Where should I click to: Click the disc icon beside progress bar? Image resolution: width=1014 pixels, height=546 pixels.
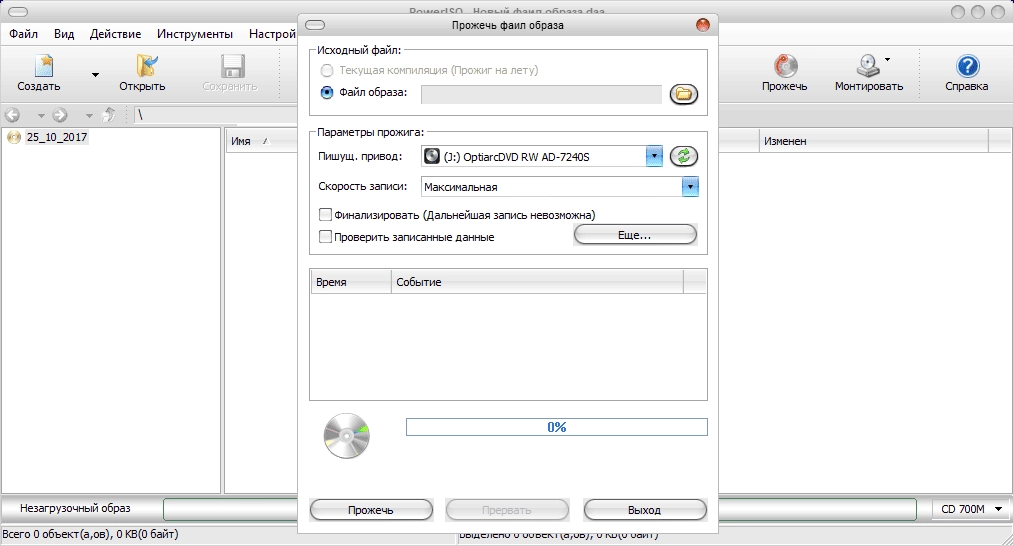pyautogui.click(x=347, y=435)
